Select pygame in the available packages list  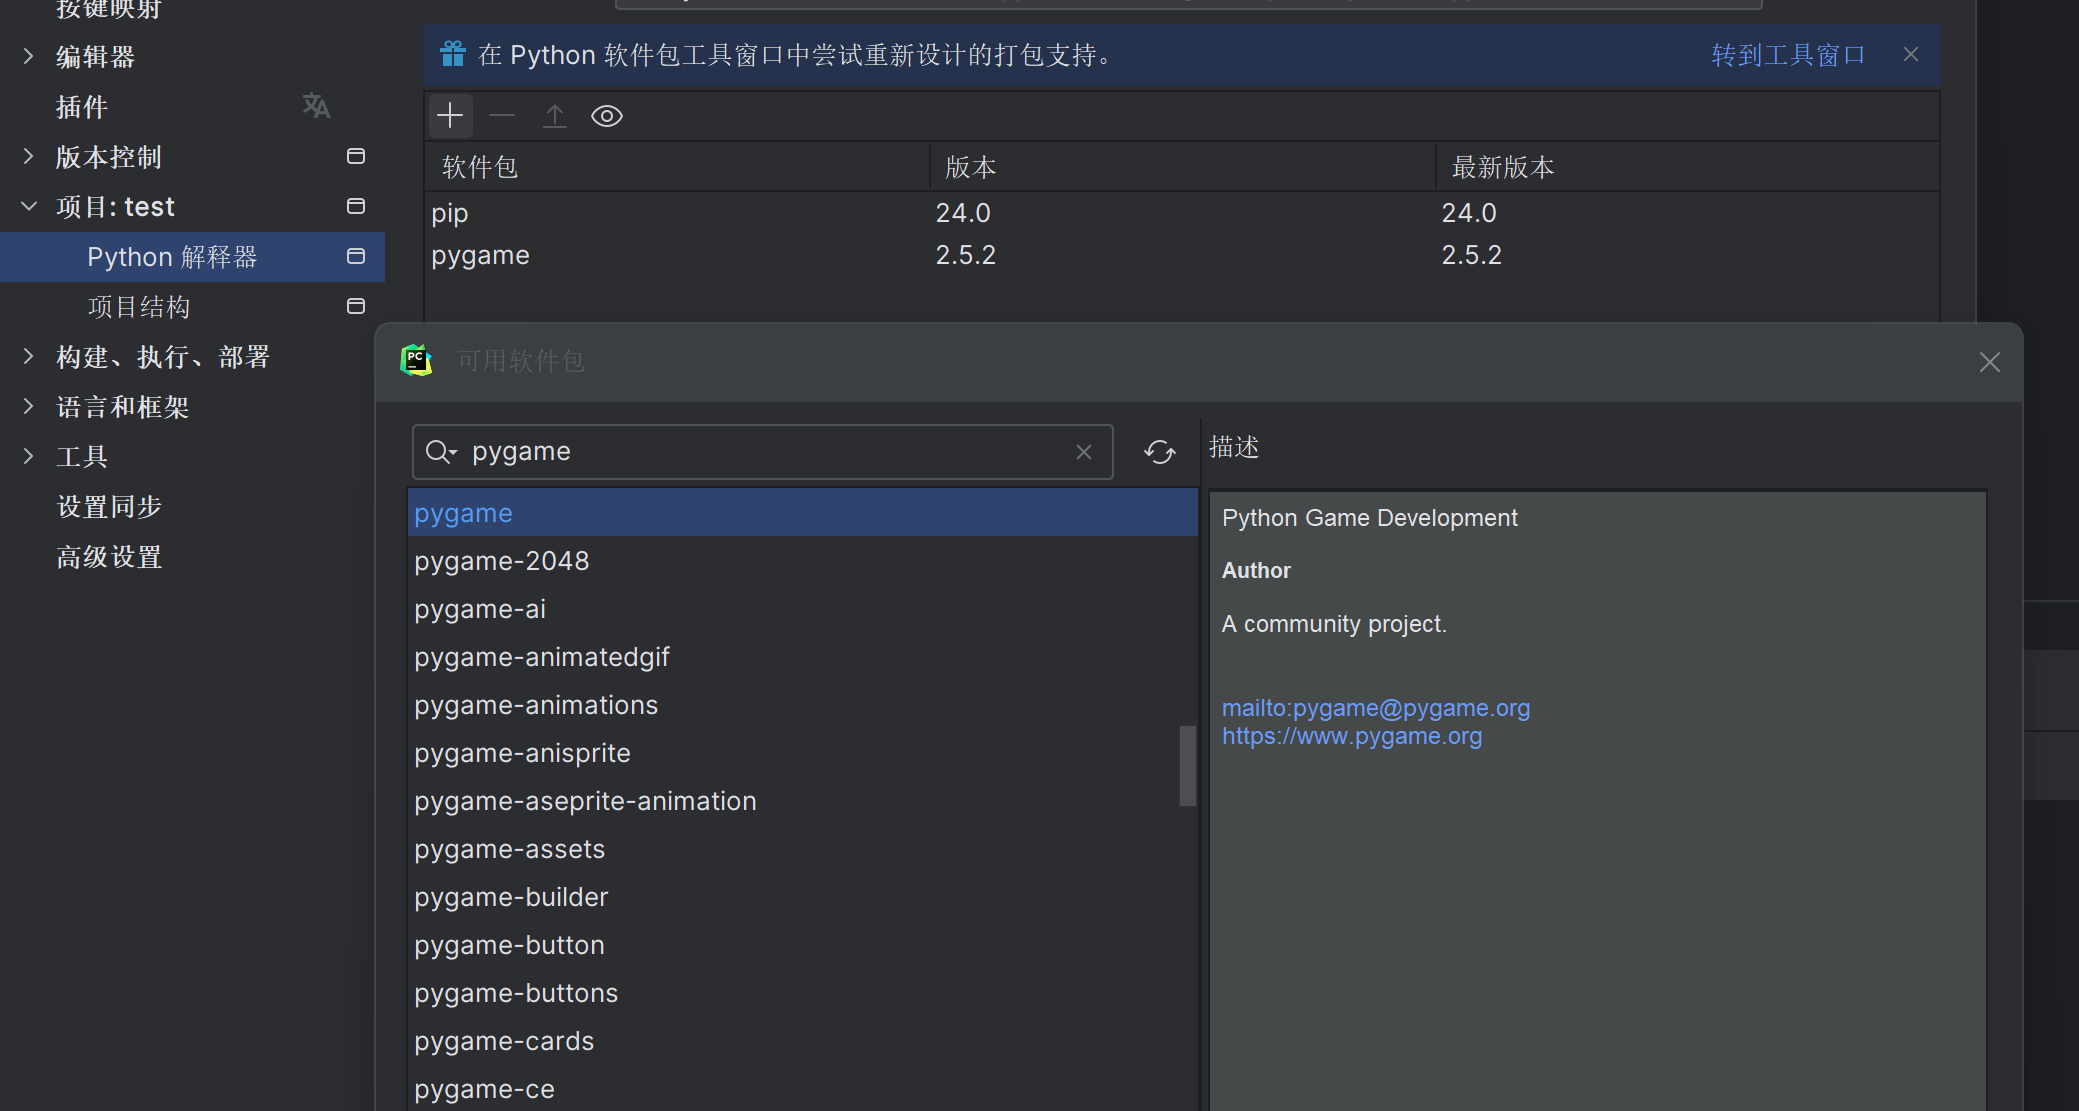click(802, 513)
